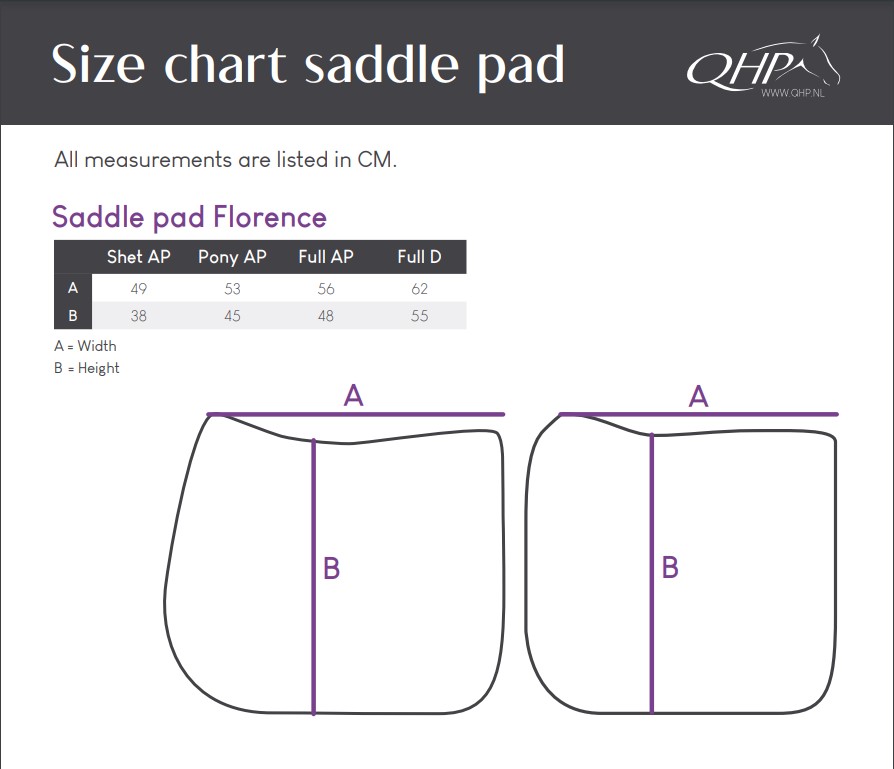The width and height of the screenshot is (894, 769).
Task: Open the WWW.QHP.NL website text
Action: [793, 93]
